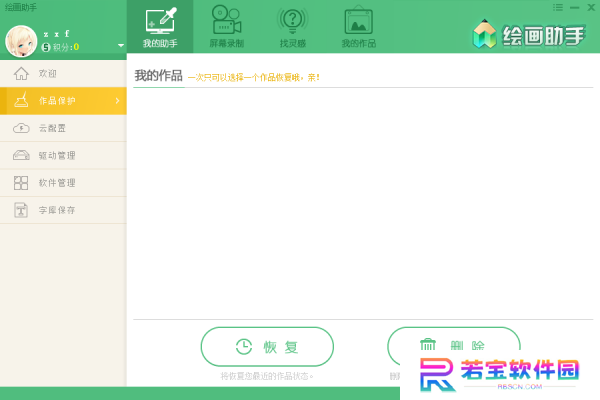
Task: Close the 绘画助手 window
Action: (591, 7)
